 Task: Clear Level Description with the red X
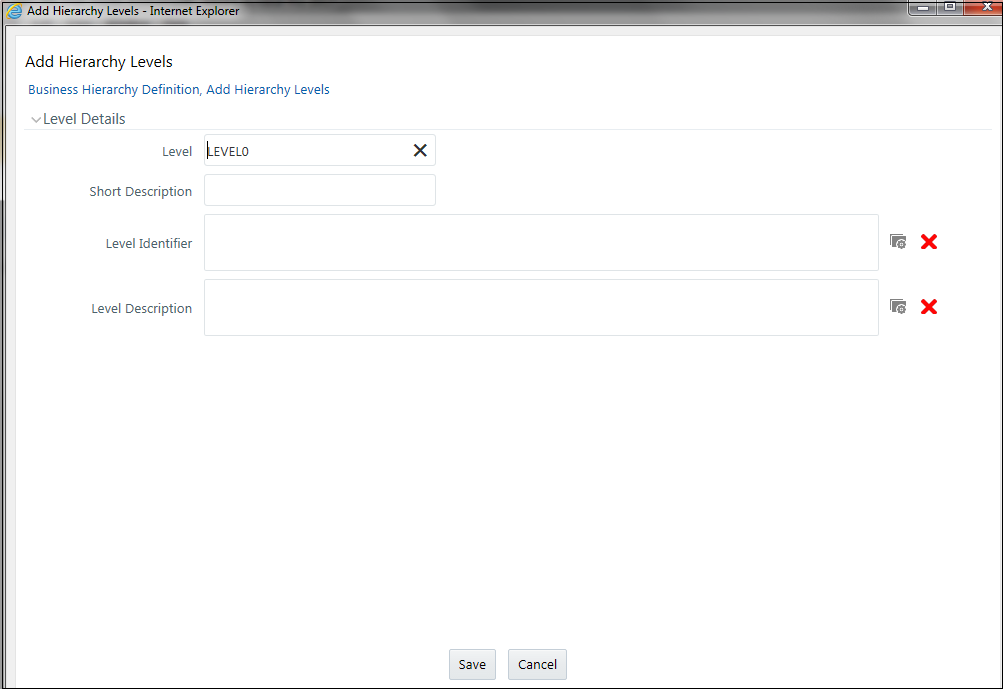(929, 307)
